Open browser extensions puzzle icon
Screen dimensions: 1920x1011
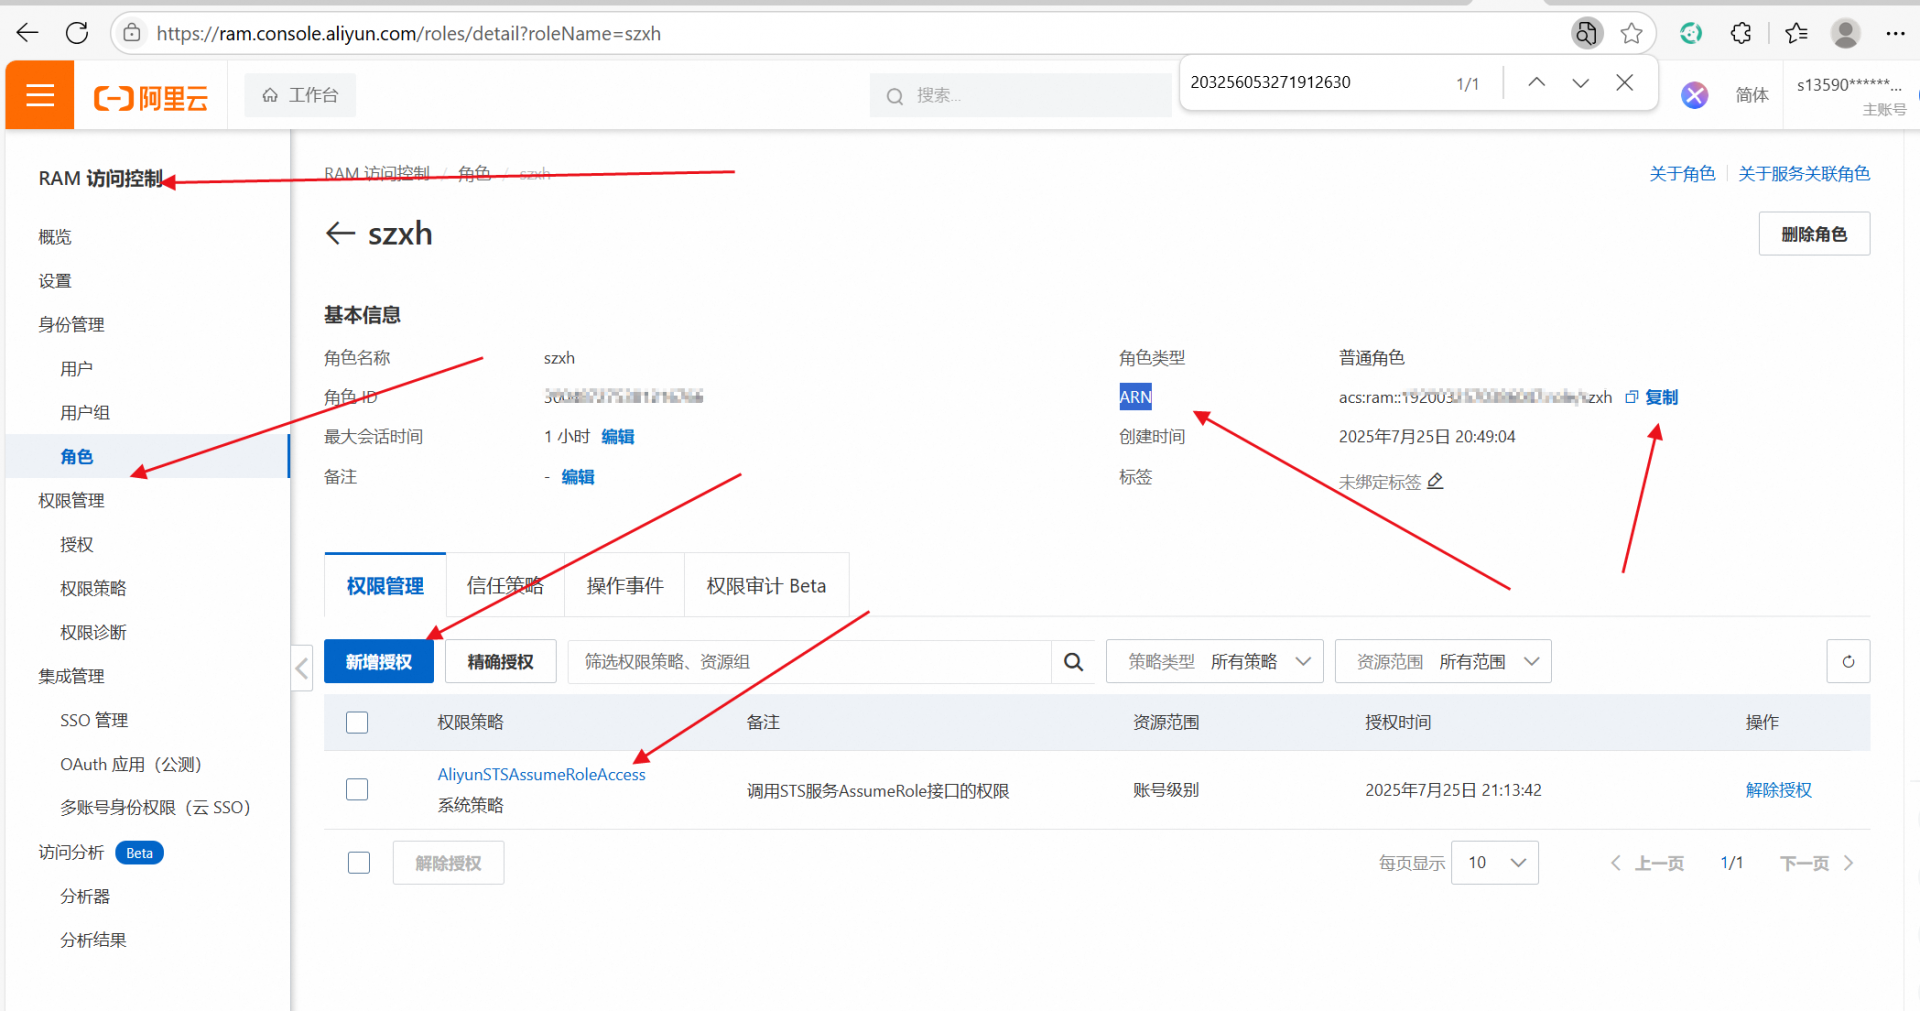[x=1741, y=33]
